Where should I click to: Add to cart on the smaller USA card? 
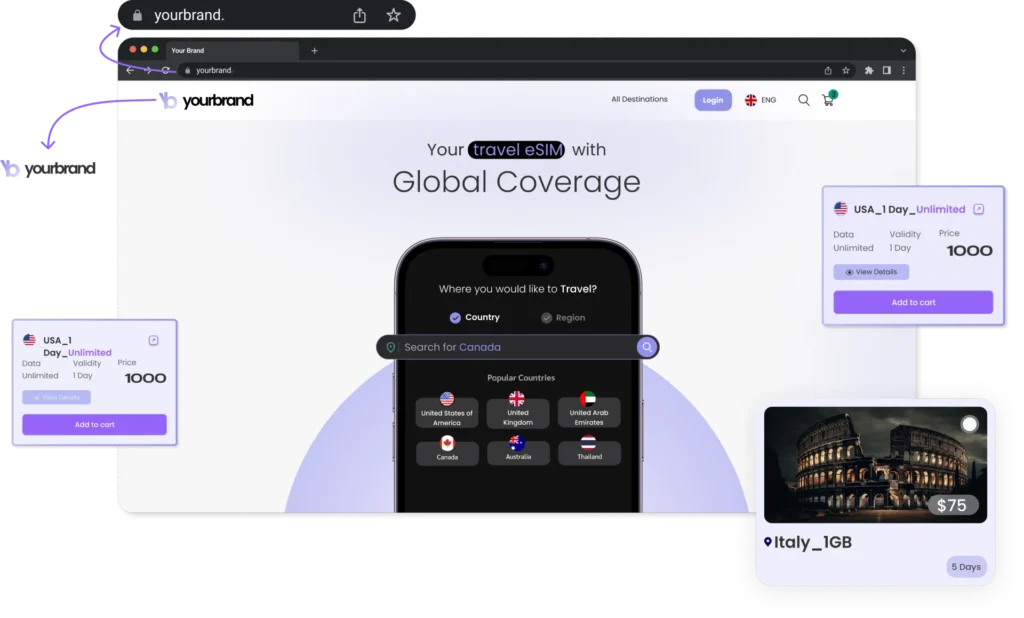click(95, 425)
